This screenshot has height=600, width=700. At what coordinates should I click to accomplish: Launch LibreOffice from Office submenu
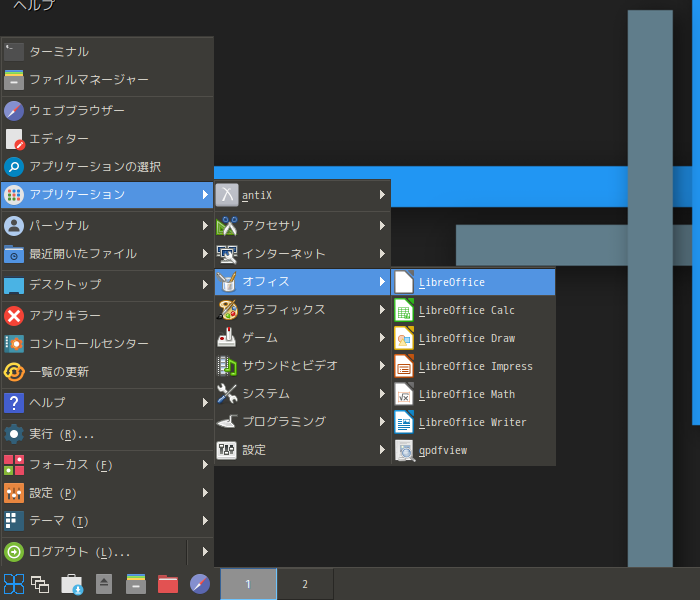(473, 282)
